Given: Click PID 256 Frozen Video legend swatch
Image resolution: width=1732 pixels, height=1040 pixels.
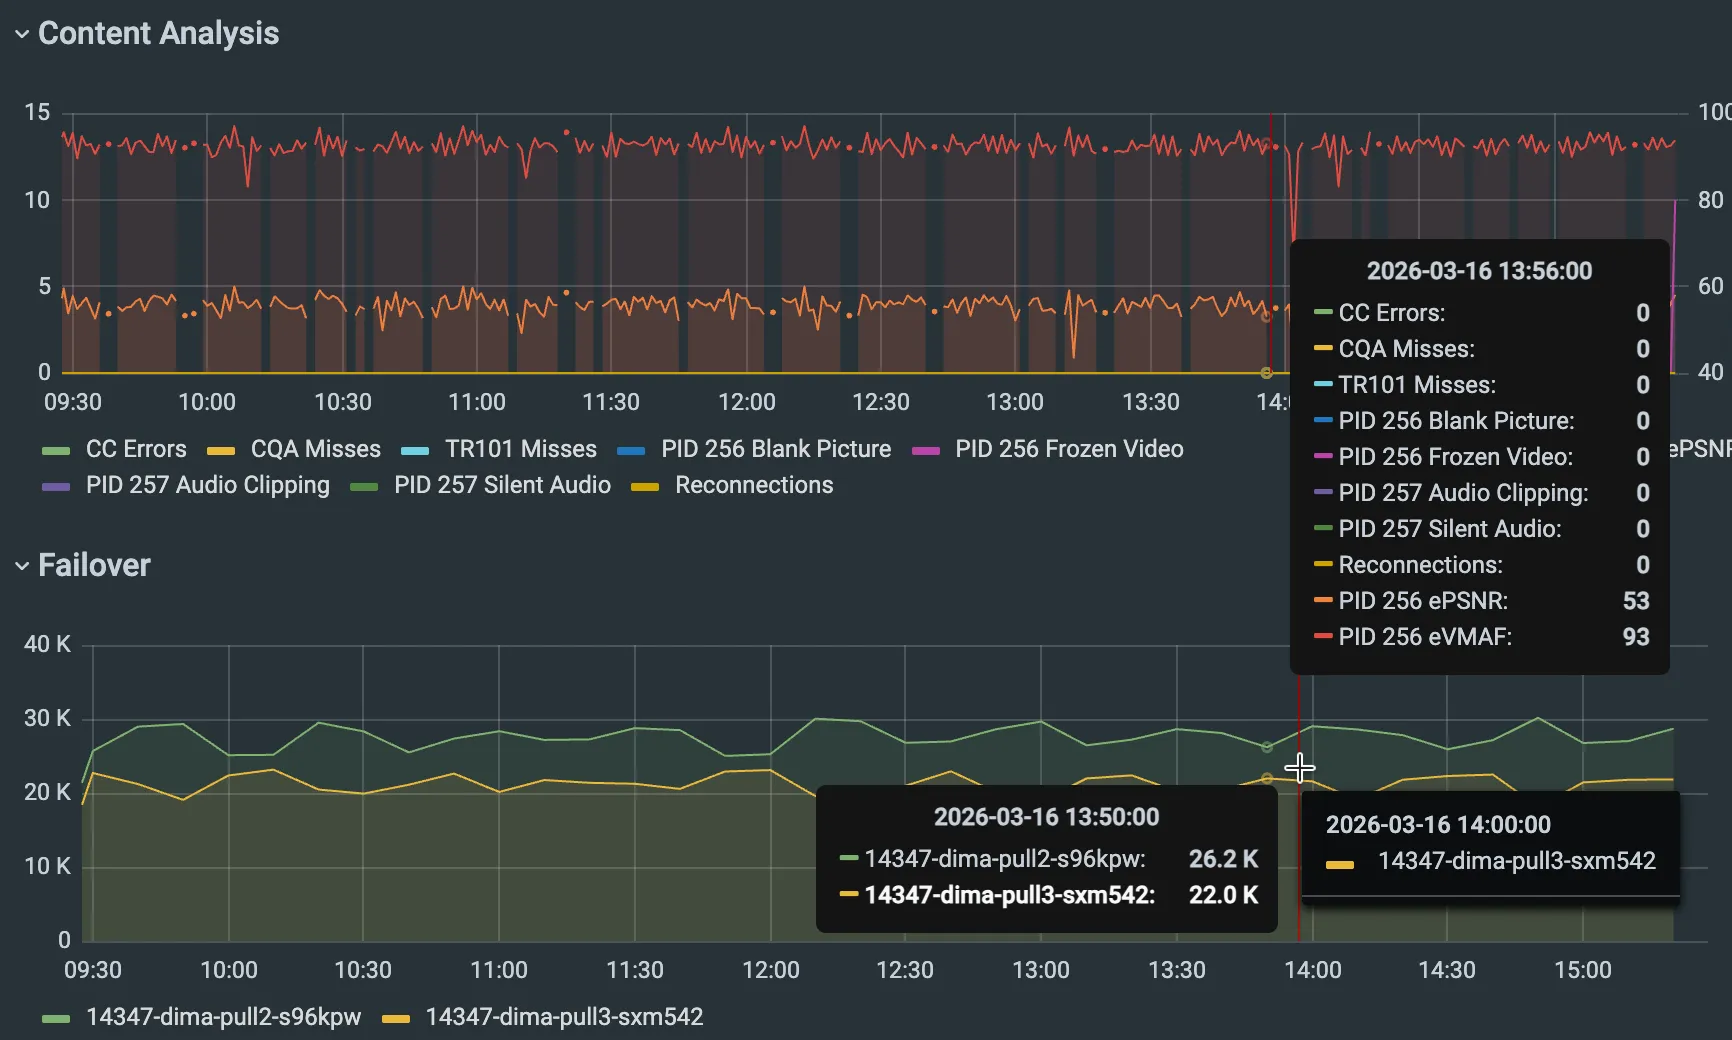Looking at the screenshot, I should coord(926,451).
